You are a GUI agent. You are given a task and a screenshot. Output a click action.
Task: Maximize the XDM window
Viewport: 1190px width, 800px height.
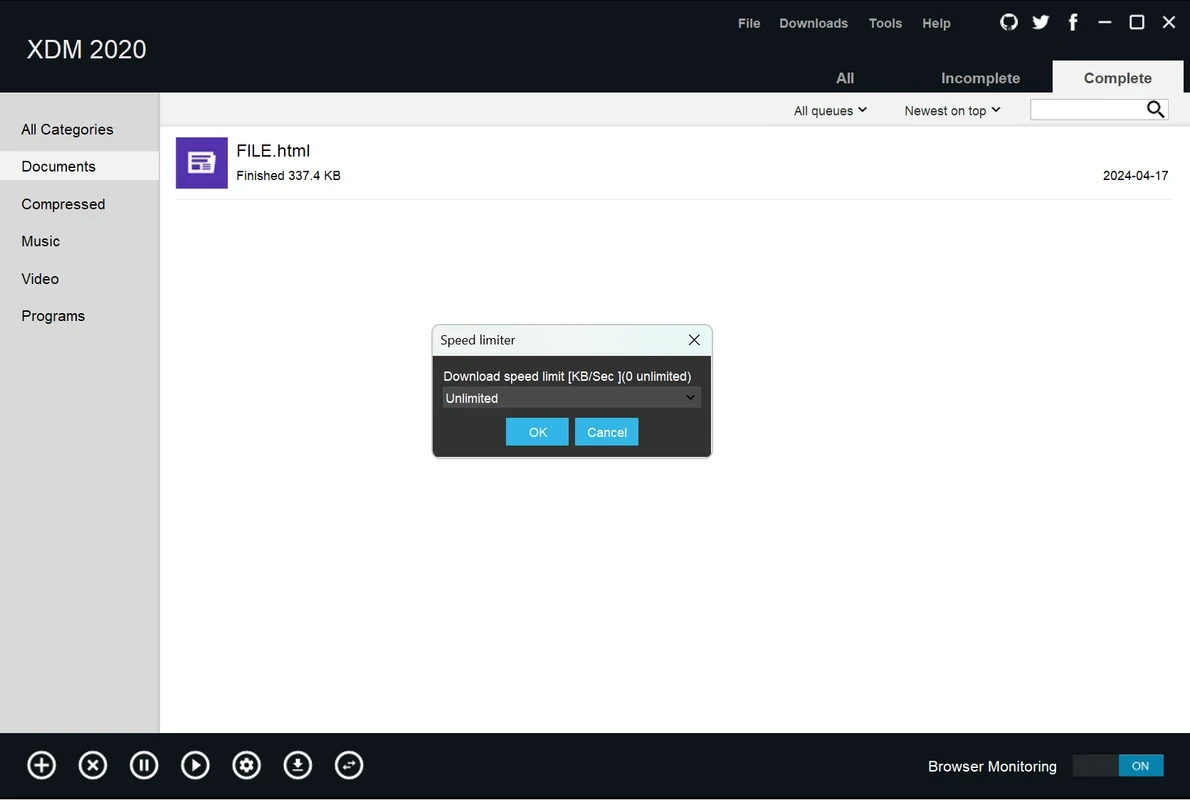tap(1136, 22)
